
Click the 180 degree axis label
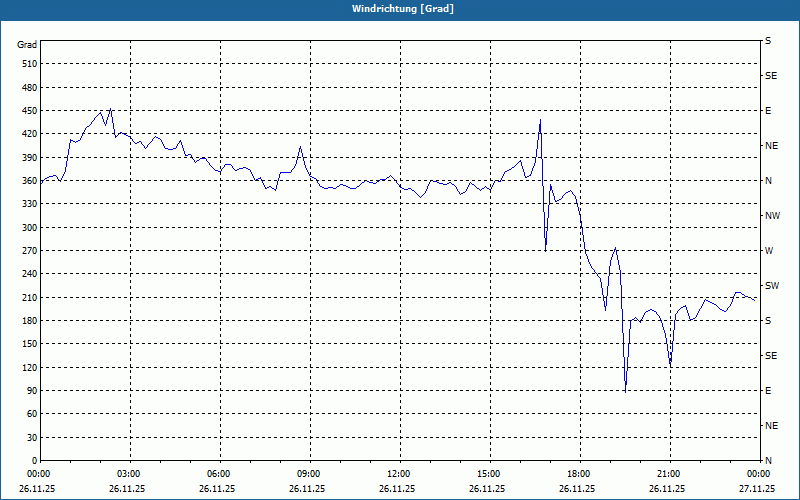point(30,321)
